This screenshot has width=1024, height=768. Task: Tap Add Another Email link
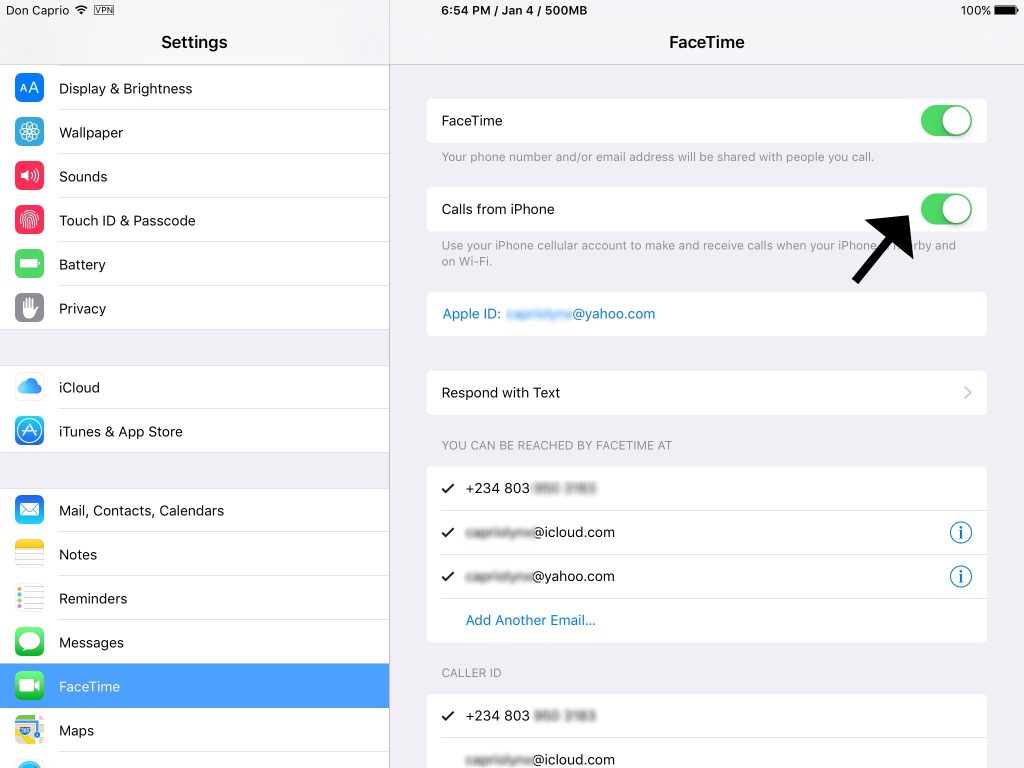530,620
